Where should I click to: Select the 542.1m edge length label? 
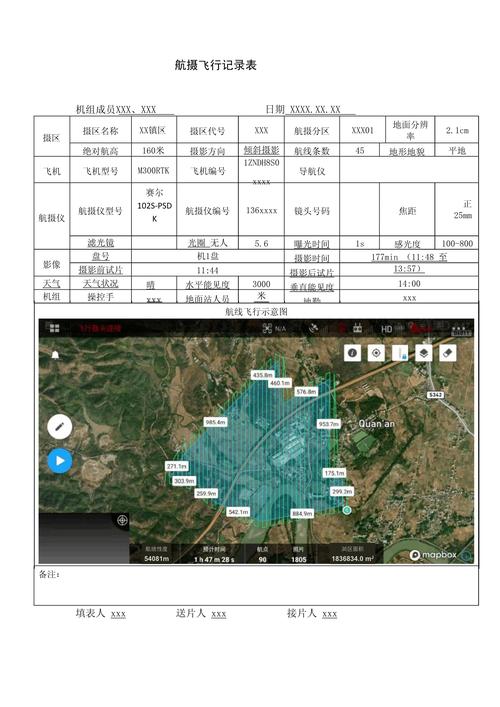point(238,512)
